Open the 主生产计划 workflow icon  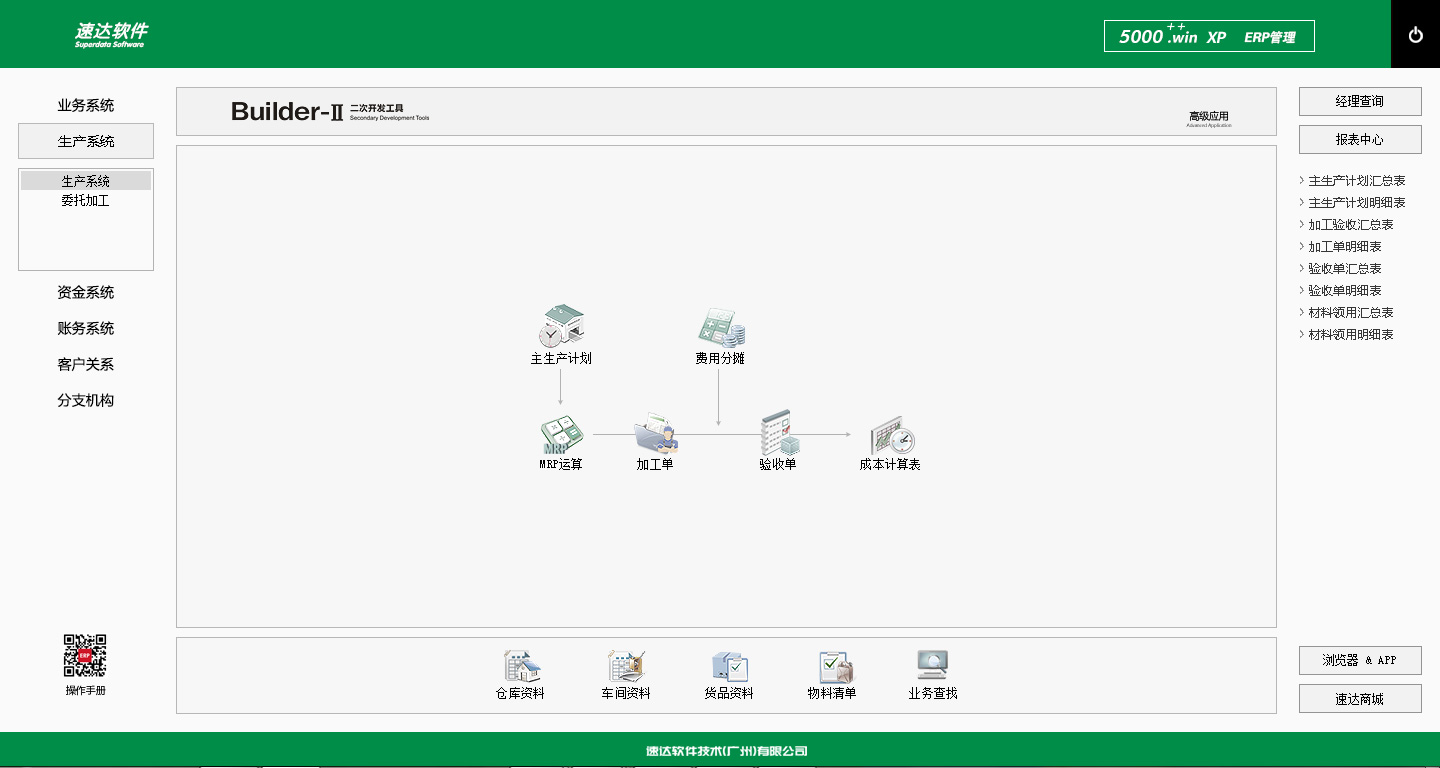pyautogui.click(x=561, y=327)
